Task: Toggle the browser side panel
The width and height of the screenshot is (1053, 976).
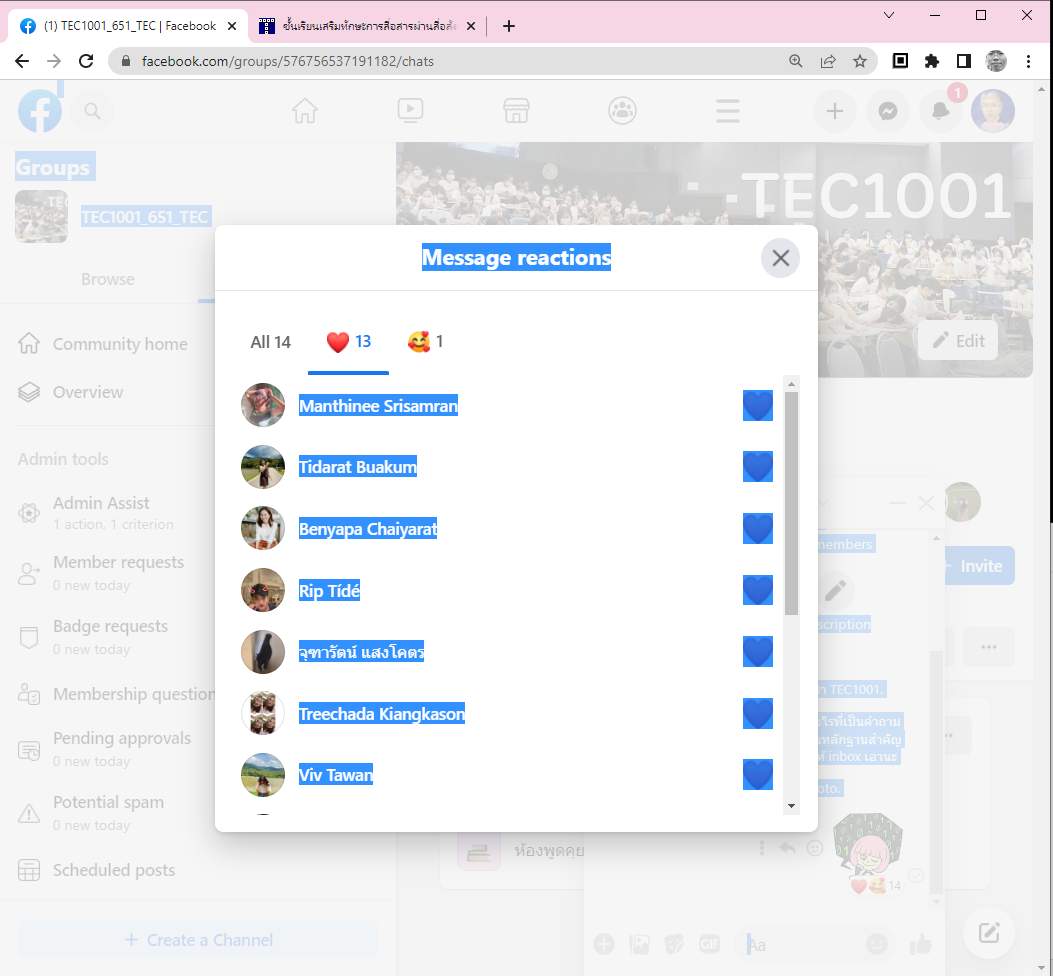Action: pos(964,61)
